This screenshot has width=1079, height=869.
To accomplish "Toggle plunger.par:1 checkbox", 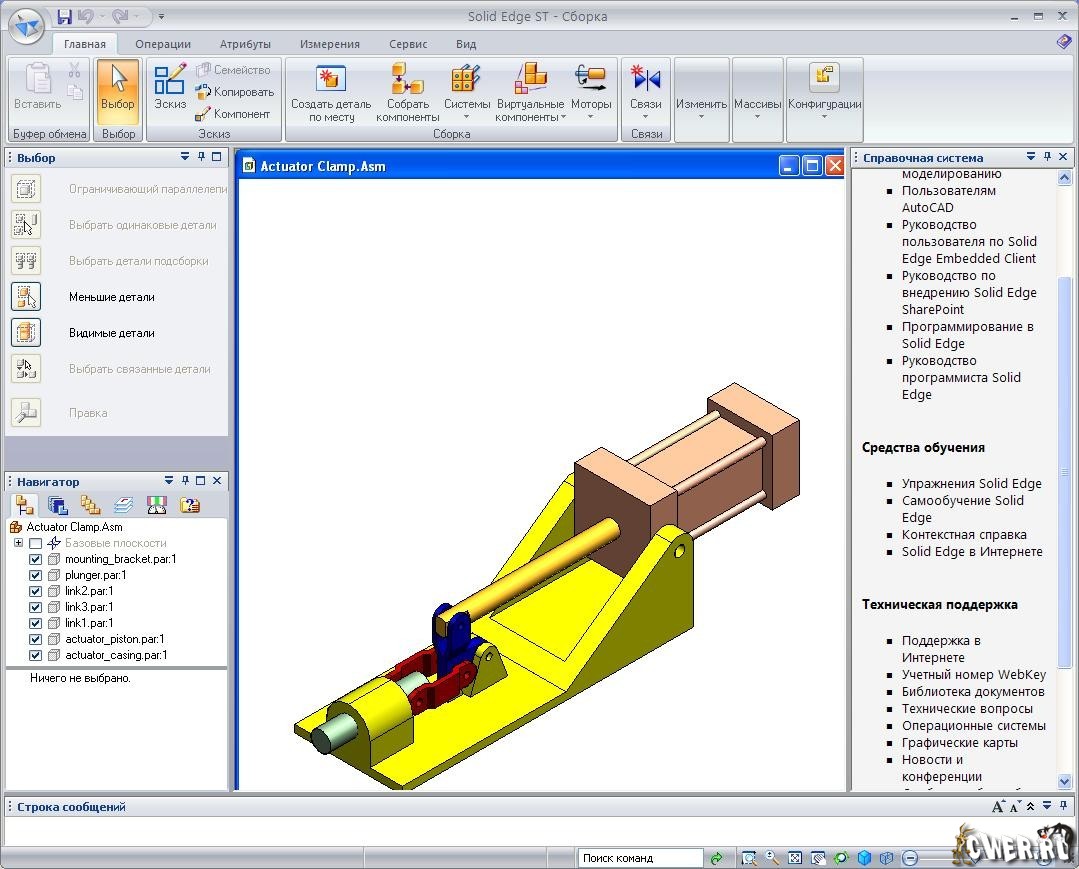I will tap(36, 576).
